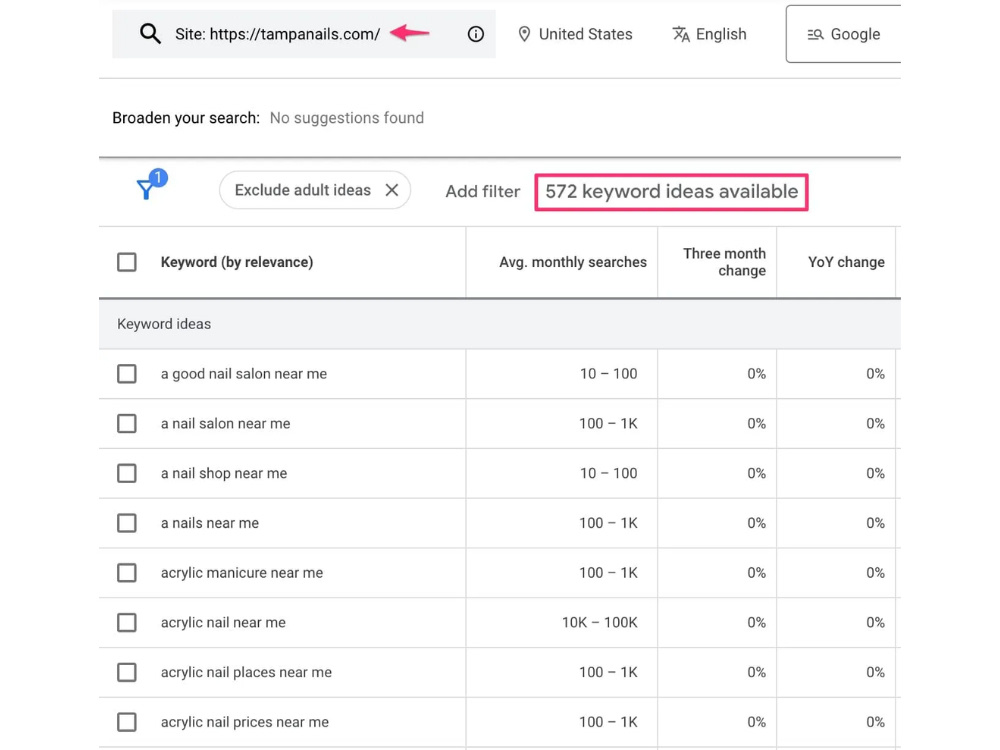
Task: Click keyword text 'acrylic manicure near me'
Action: (x=242, y=573)
